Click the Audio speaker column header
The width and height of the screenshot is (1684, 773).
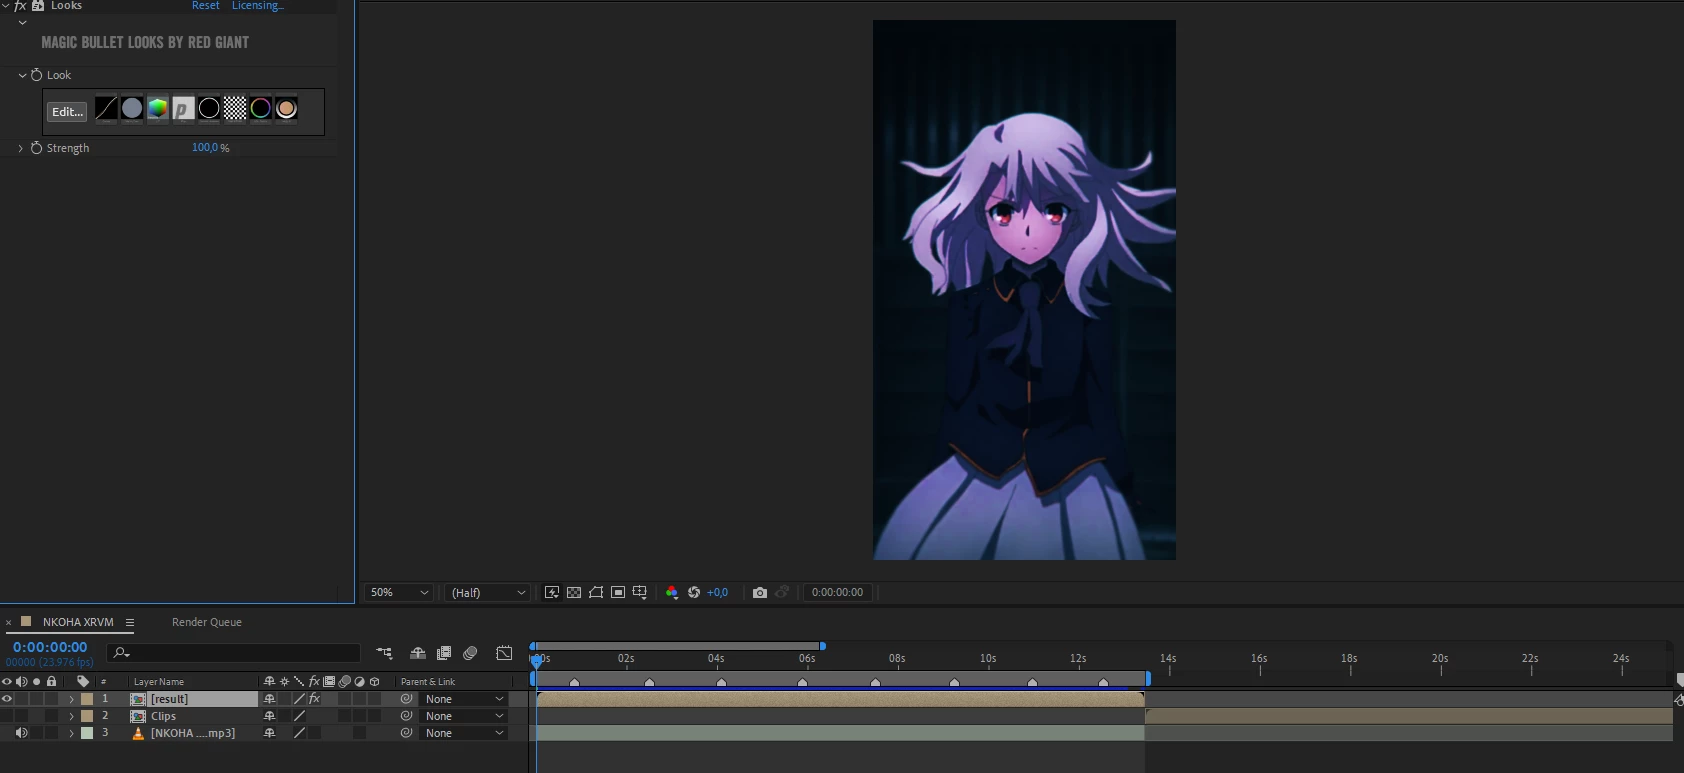[x=21, y=682]
